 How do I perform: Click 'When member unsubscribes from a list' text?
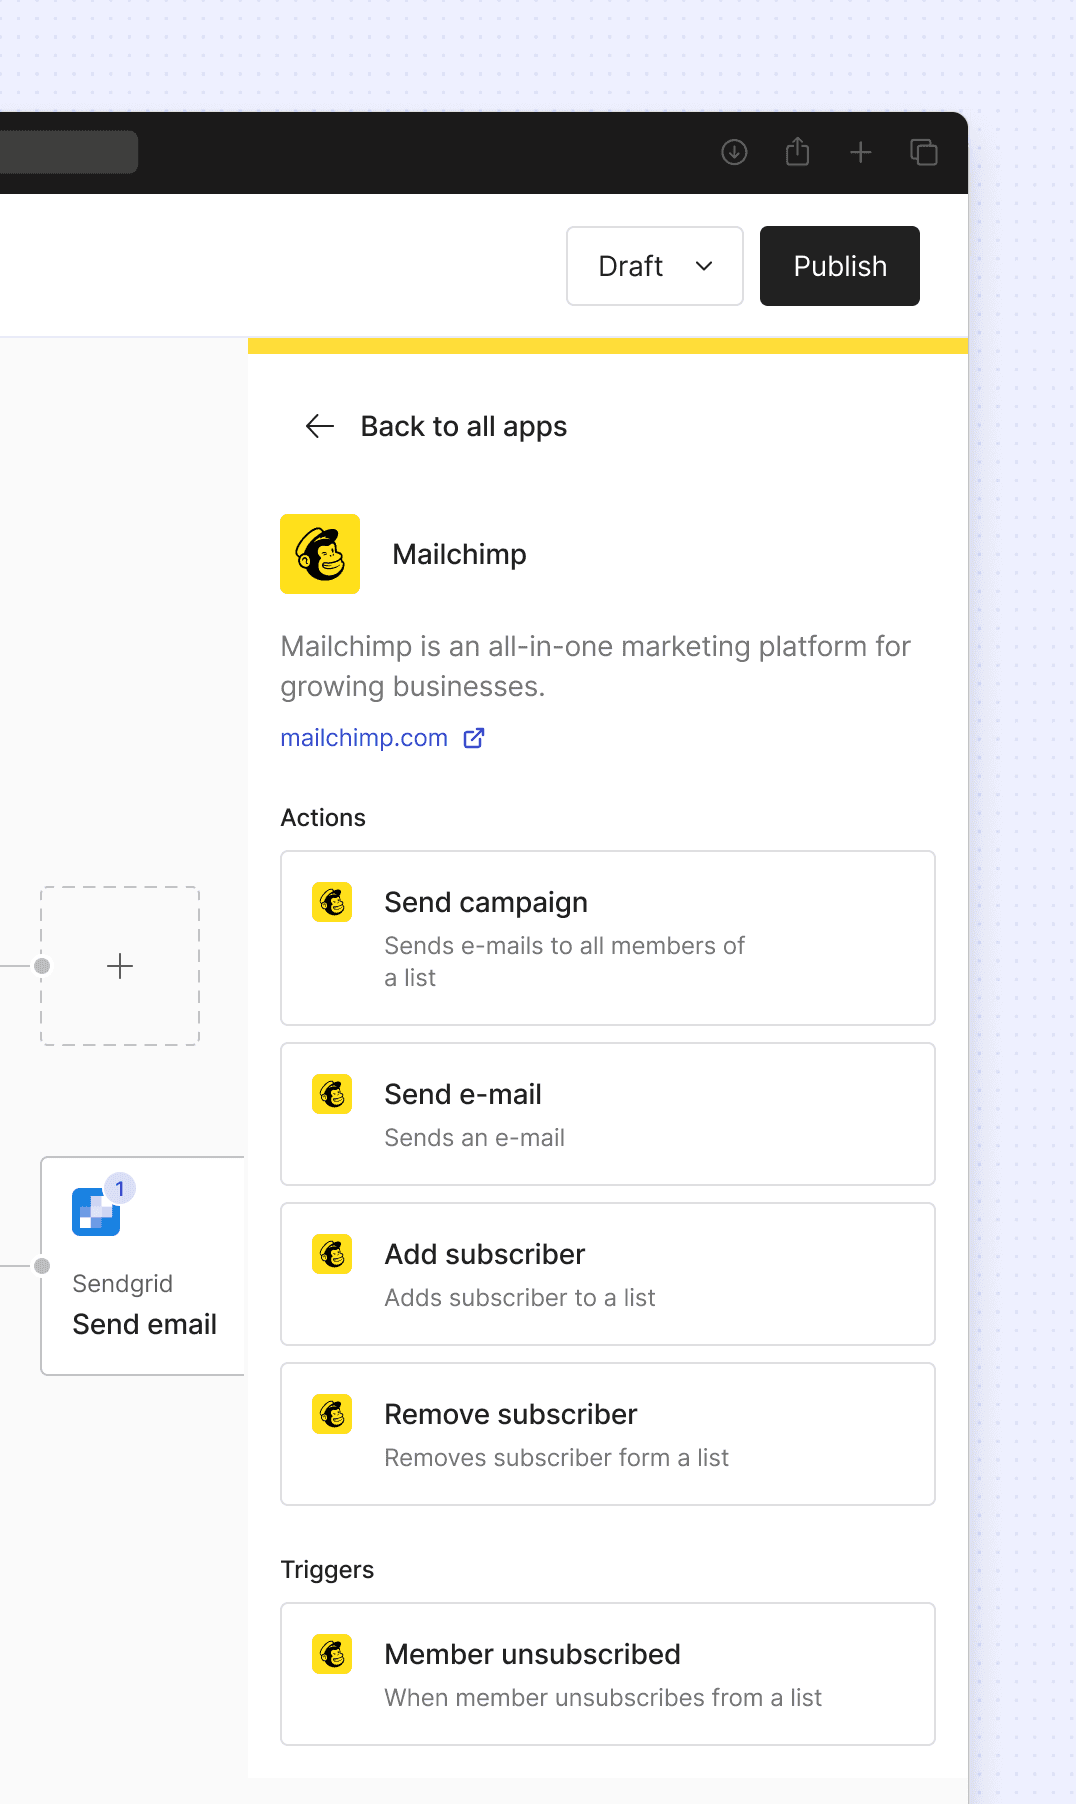tap(603, 1698)
